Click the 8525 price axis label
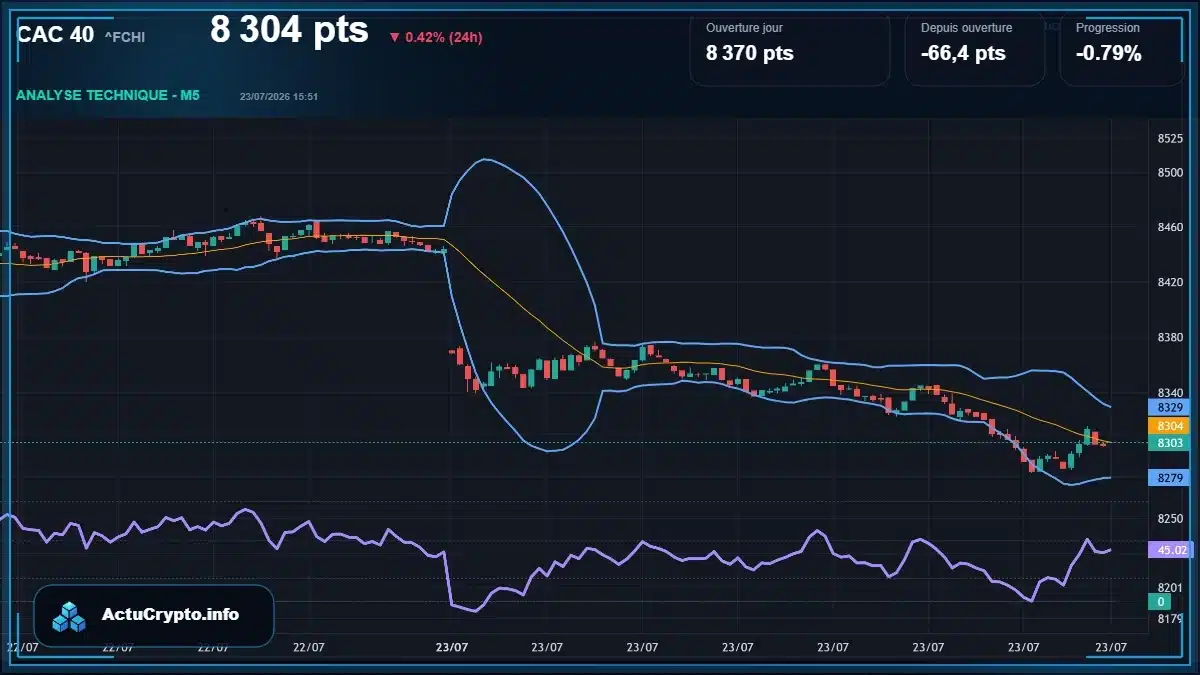The image size is (1200, 675). (x=1170, y=138)
